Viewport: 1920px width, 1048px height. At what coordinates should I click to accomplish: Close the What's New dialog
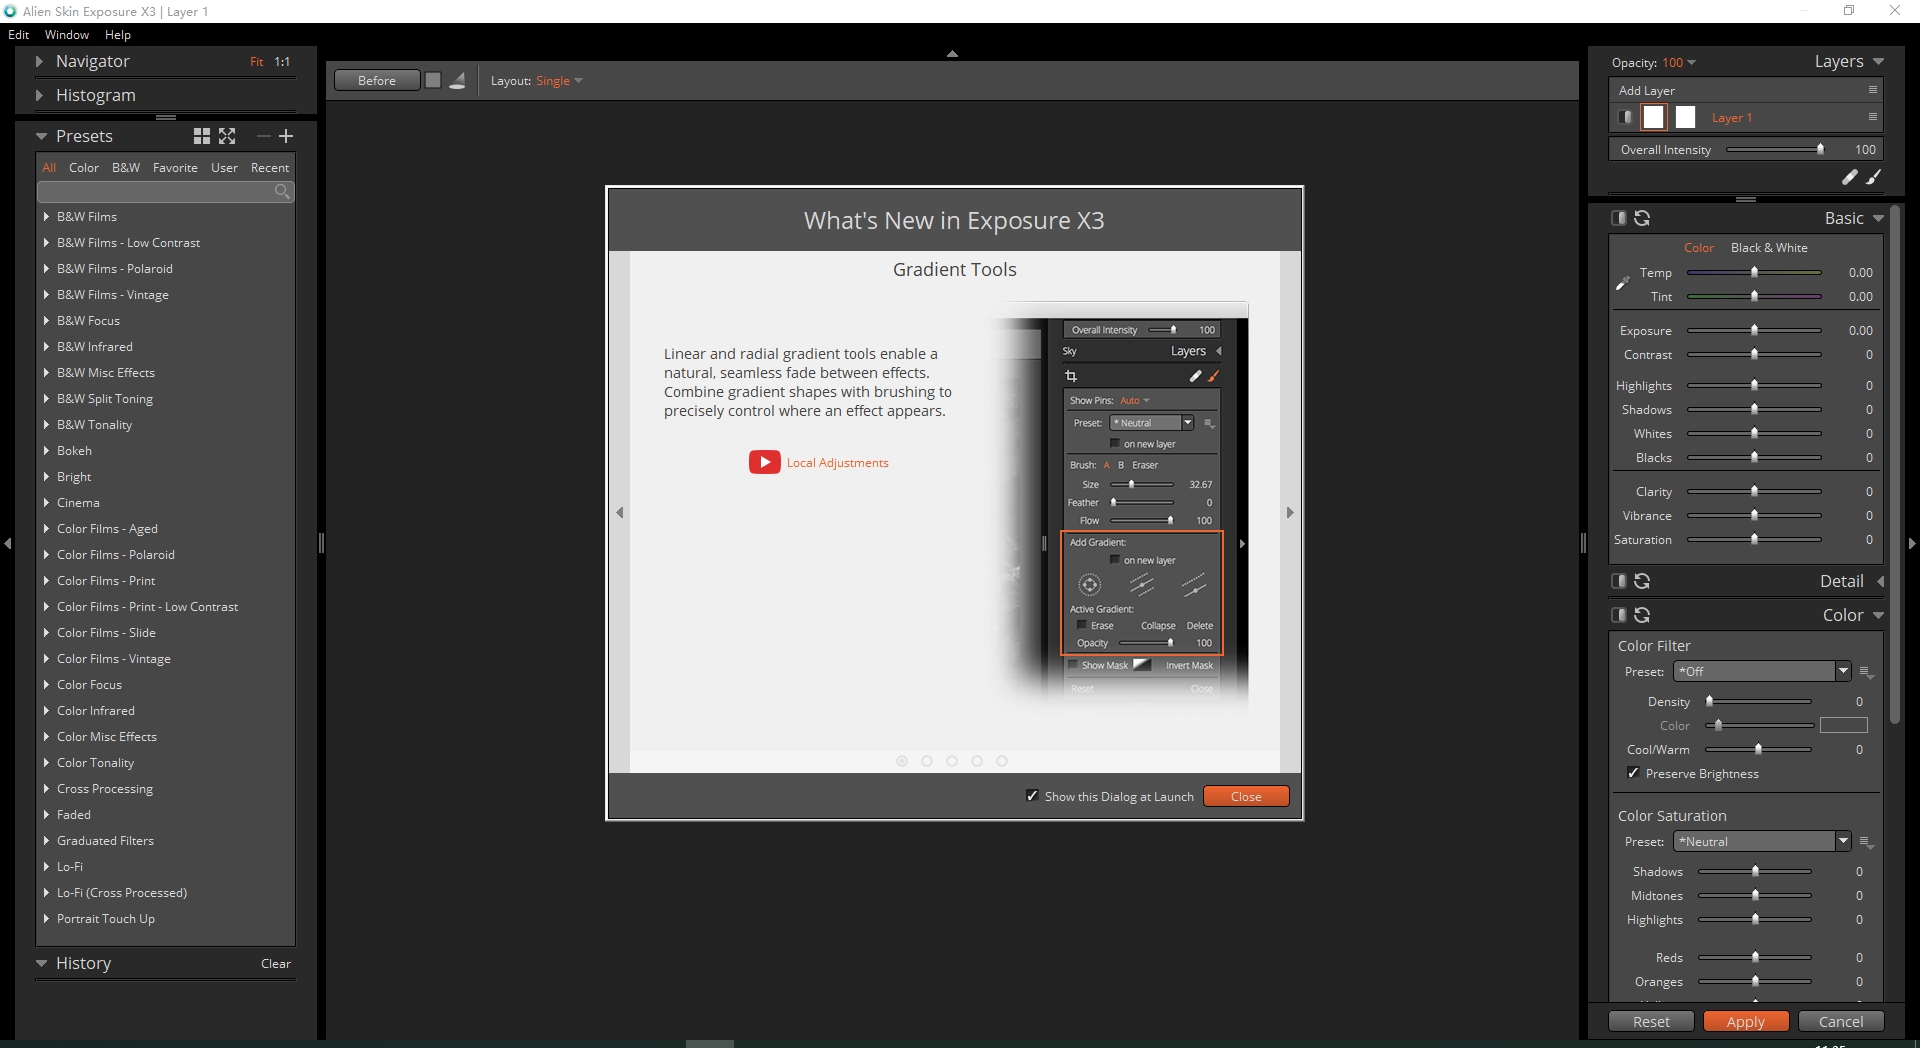(1246, 796)
